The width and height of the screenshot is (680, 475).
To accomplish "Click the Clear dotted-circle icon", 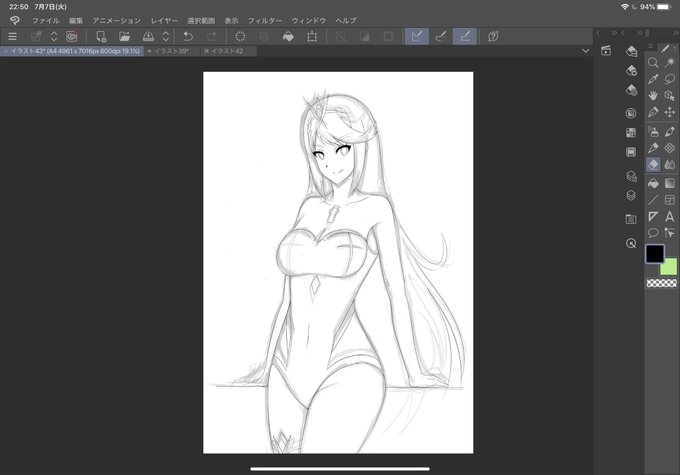I will pos(240,36).
